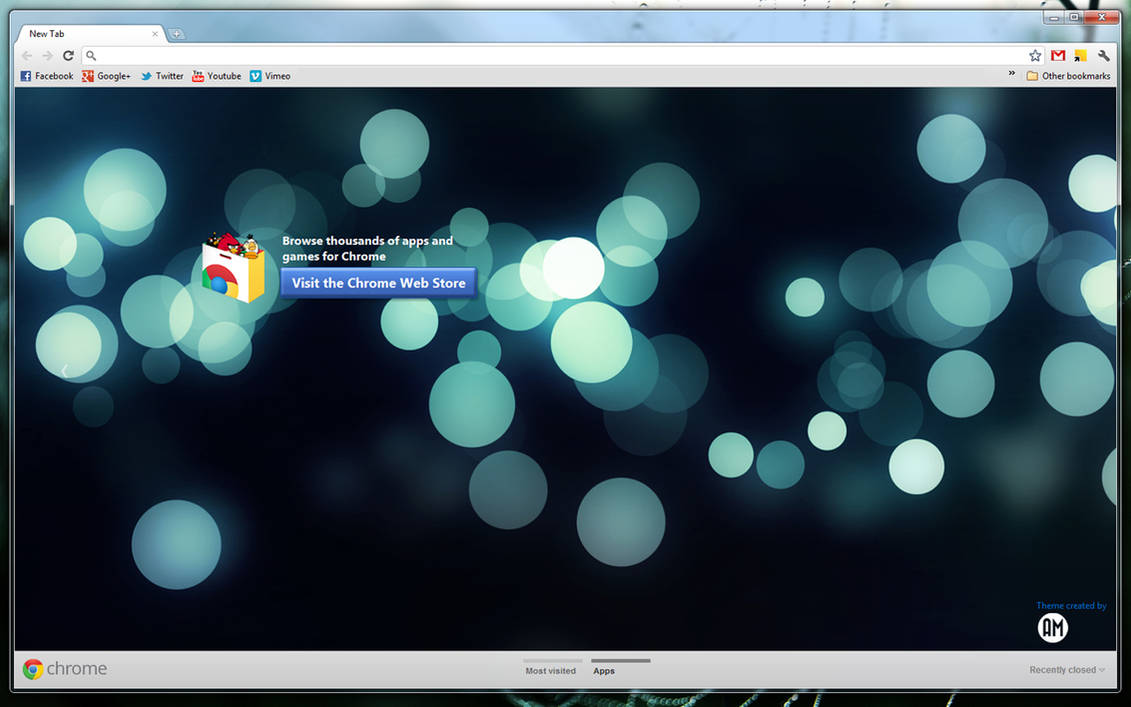Go back using the browser back arrow

pyautogui.click(x=27, y=56)
